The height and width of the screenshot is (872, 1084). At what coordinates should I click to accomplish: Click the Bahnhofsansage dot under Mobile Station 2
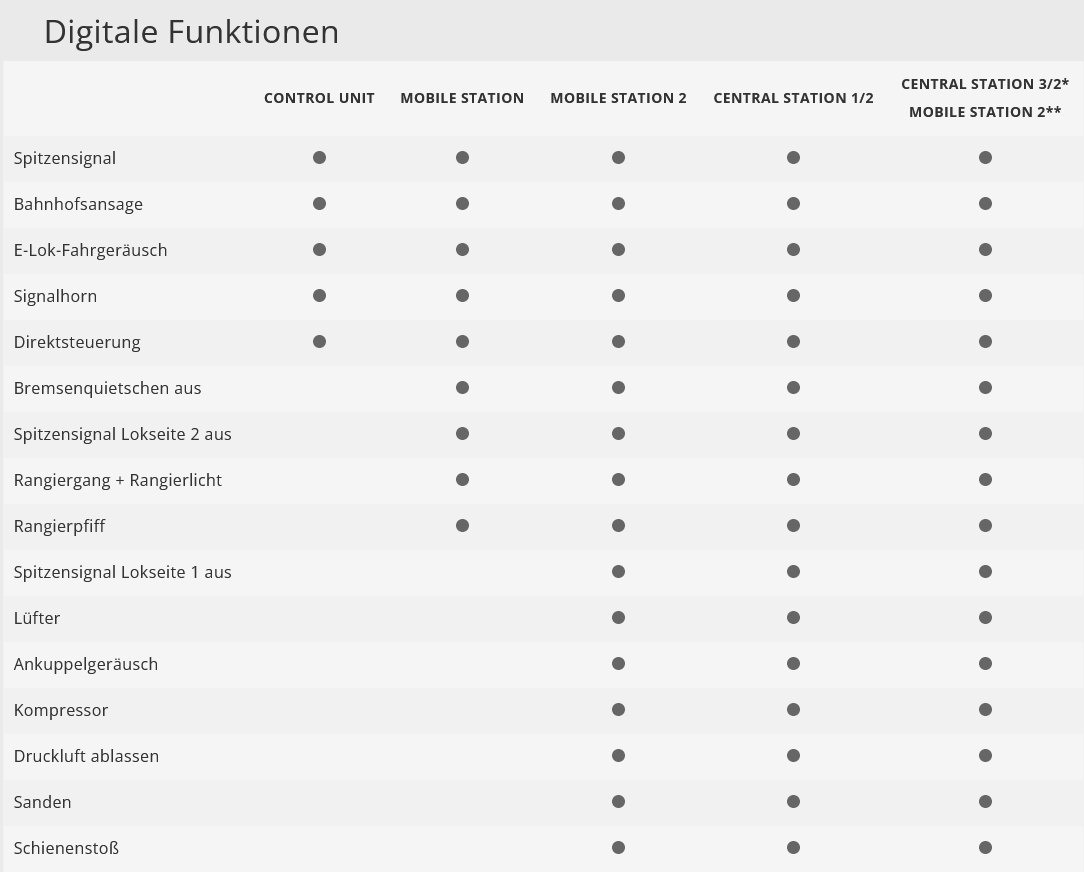(618, 204)
